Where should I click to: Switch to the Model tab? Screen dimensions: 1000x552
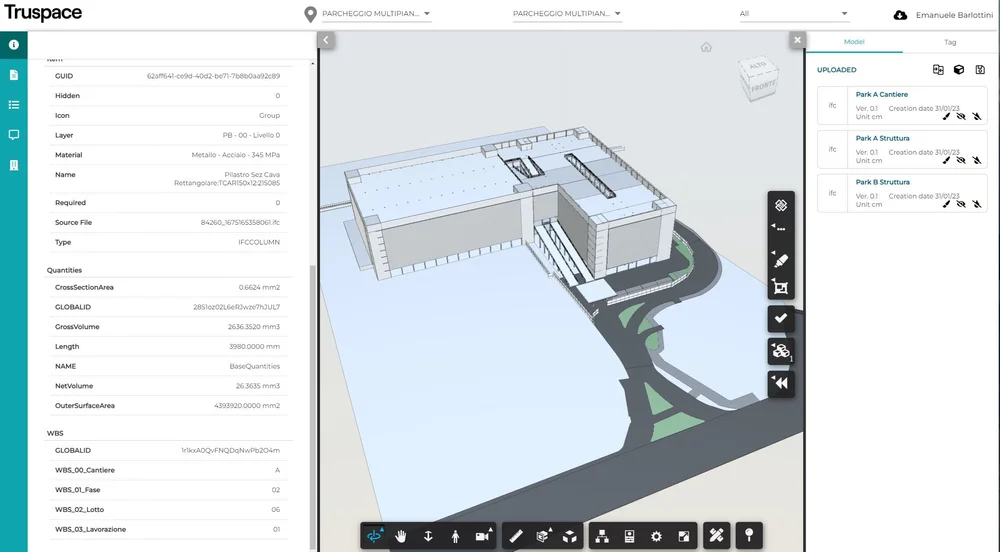click(854, 42)
